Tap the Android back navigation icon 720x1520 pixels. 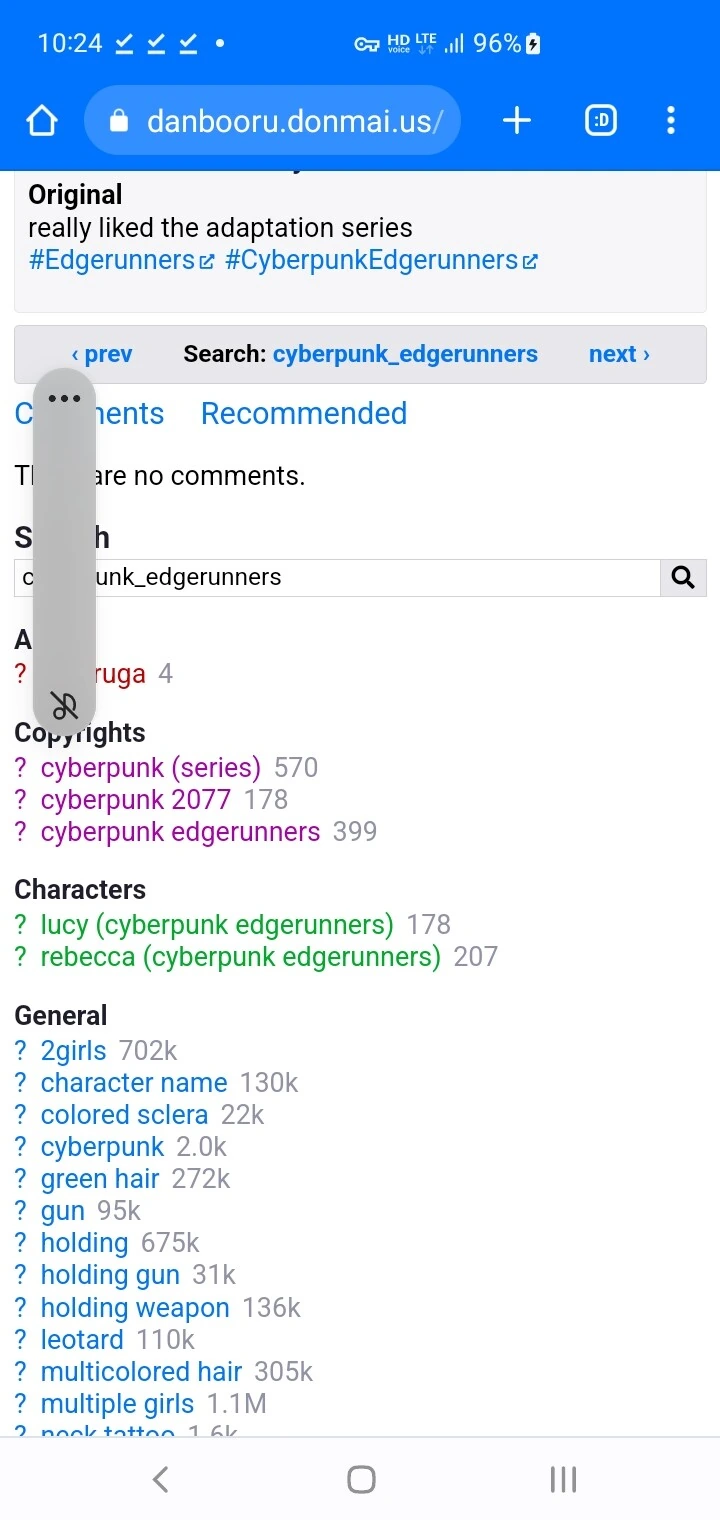click(x=160, y=1479)
